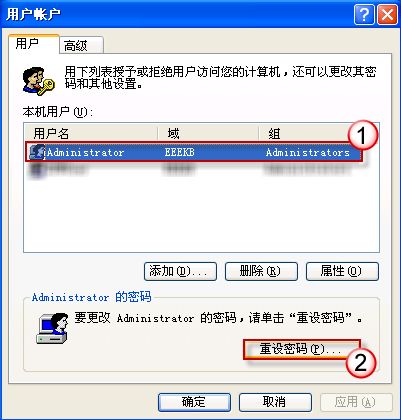Confirm with the 确定 button
401x420 pixels.
(194, 402)
